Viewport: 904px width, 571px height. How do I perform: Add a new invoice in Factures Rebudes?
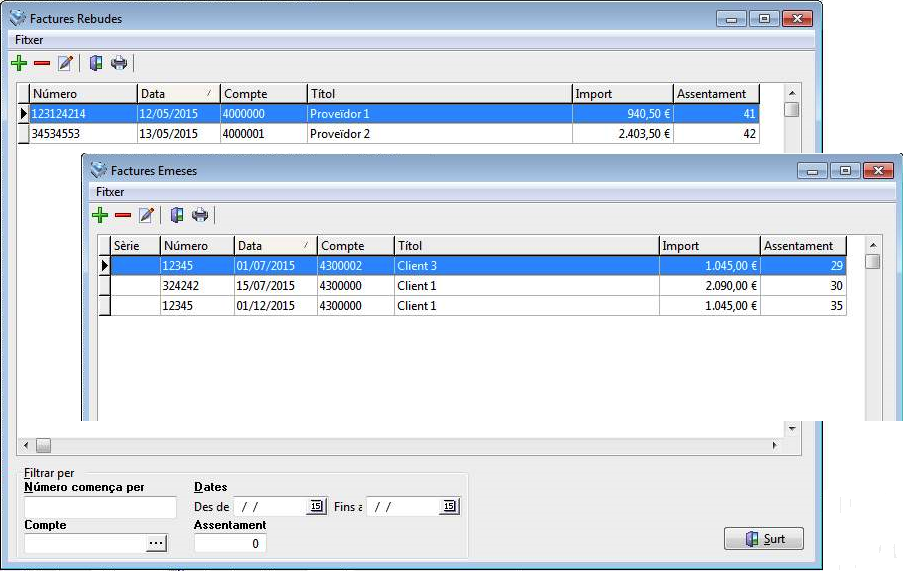coord(19,63)
